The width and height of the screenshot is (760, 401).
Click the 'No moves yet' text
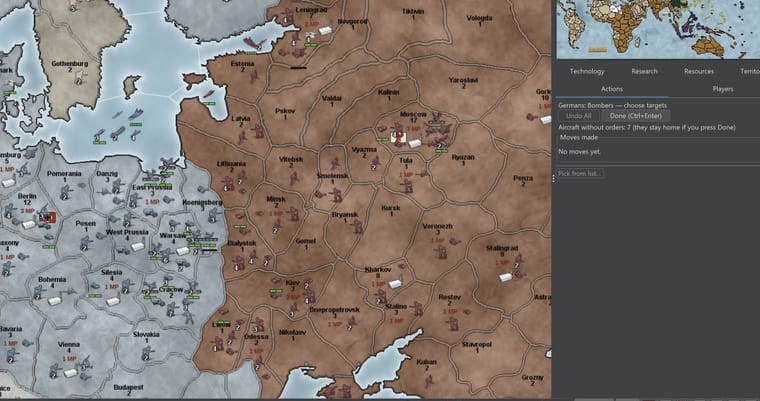point(579,152)
